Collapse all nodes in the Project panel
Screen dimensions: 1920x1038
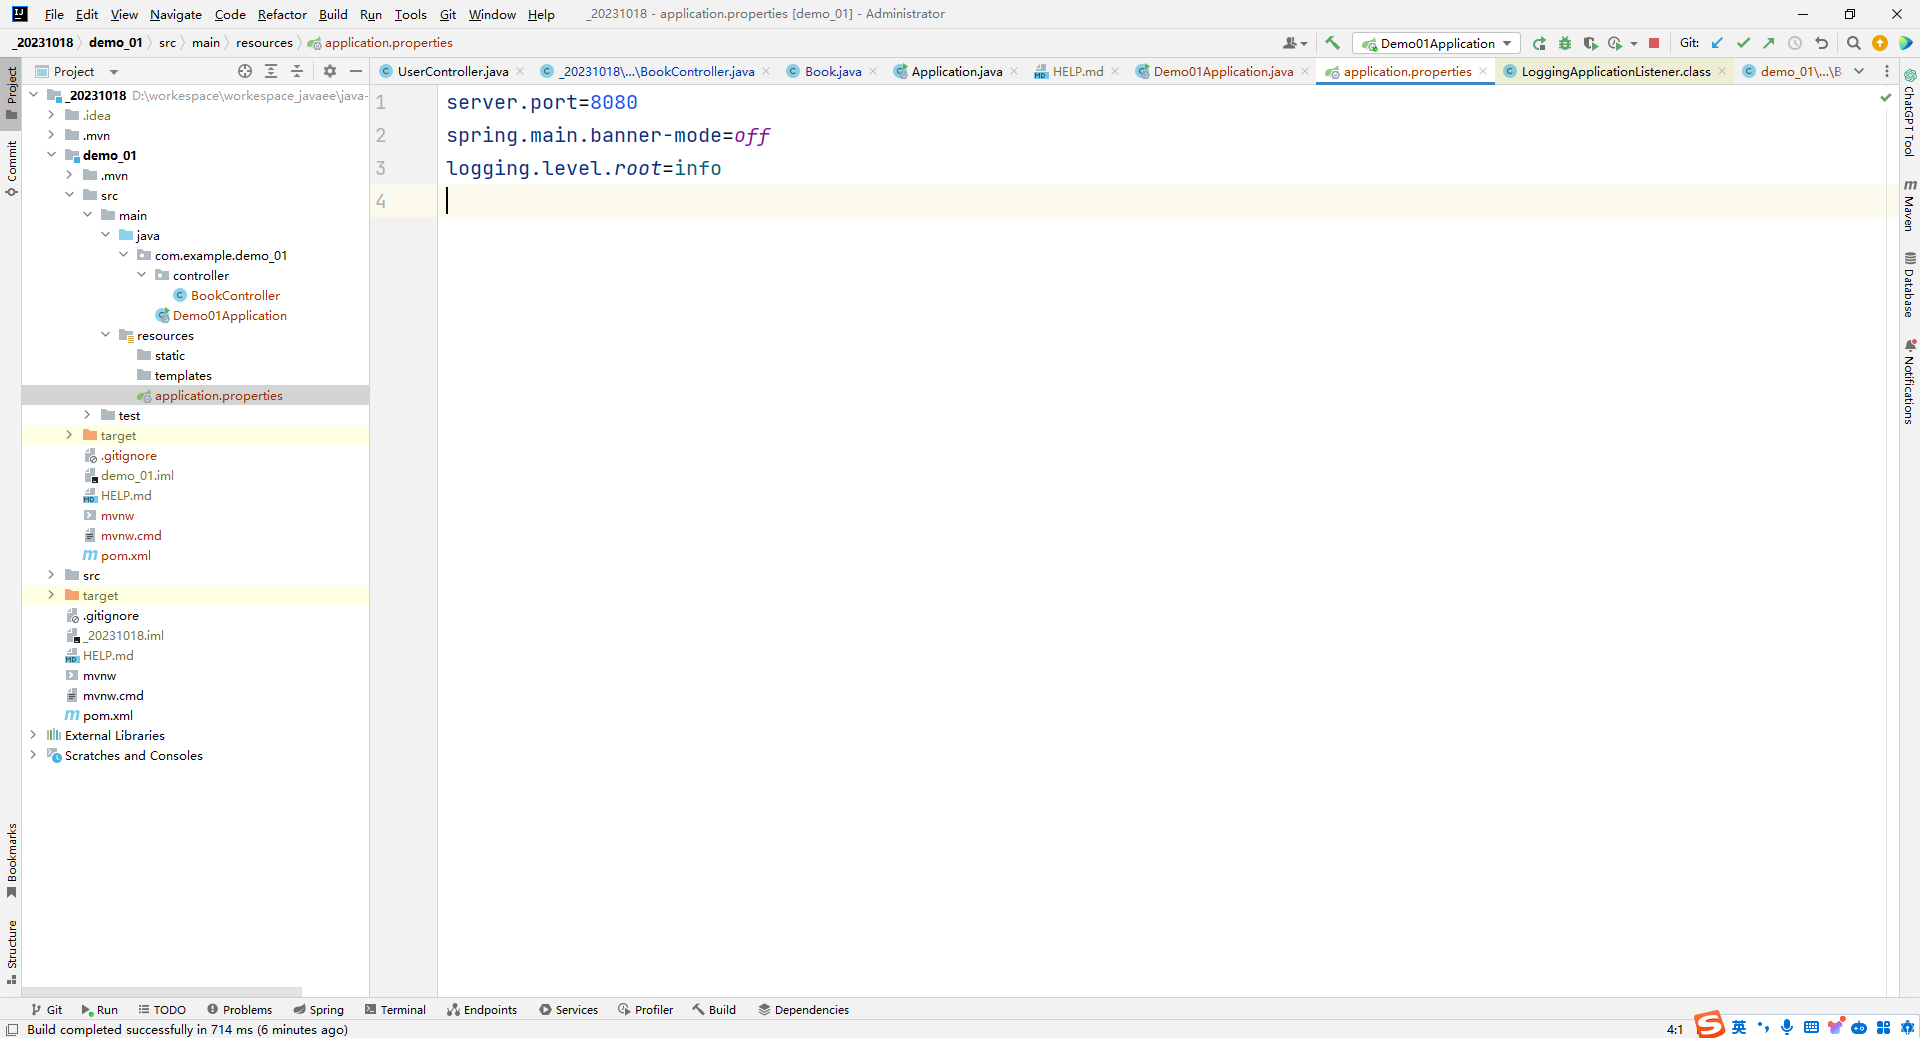coord(297,71)
